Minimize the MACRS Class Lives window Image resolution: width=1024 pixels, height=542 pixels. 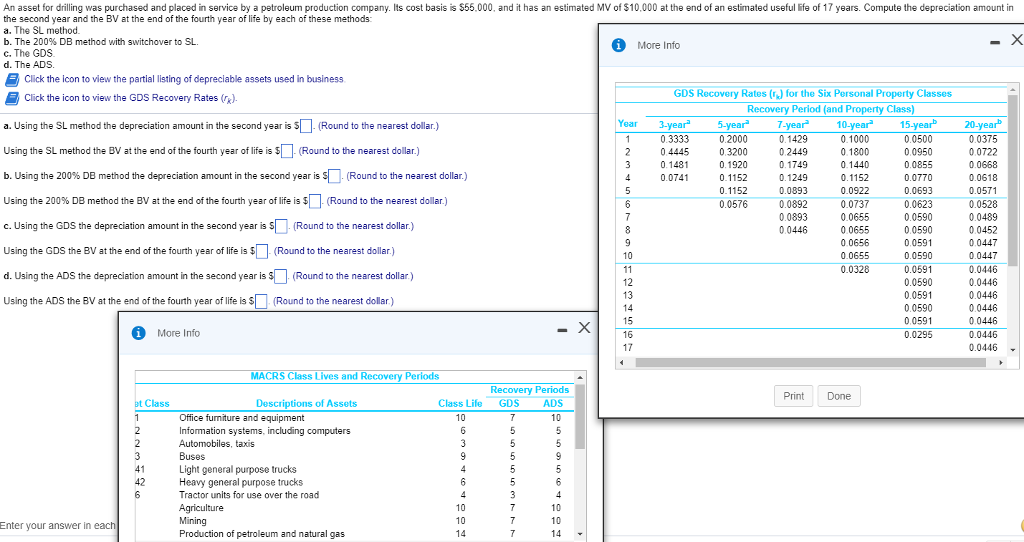tap(562, 330)
